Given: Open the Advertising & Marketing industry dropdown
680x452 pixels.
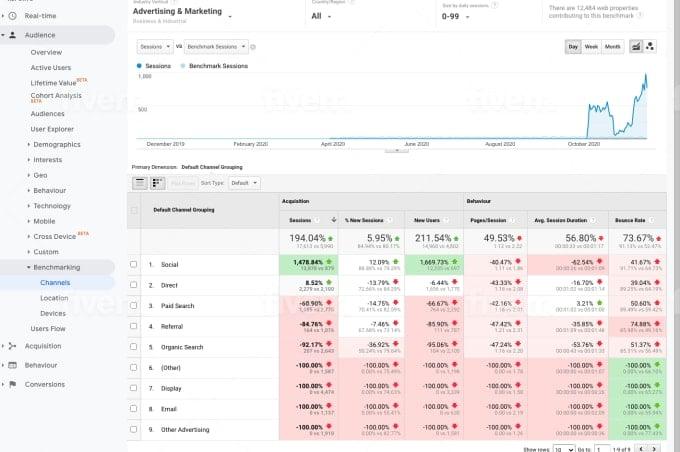Looking at the screenshot, I should pyautogui.click(x=182, y=12).
